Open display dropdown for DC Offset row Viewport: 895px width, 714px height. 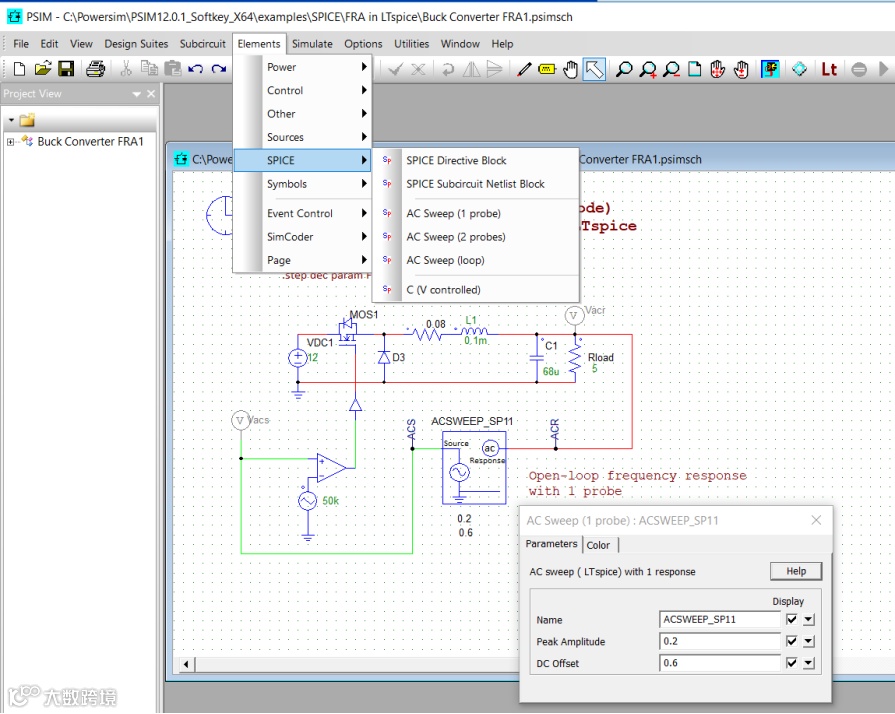808,663
